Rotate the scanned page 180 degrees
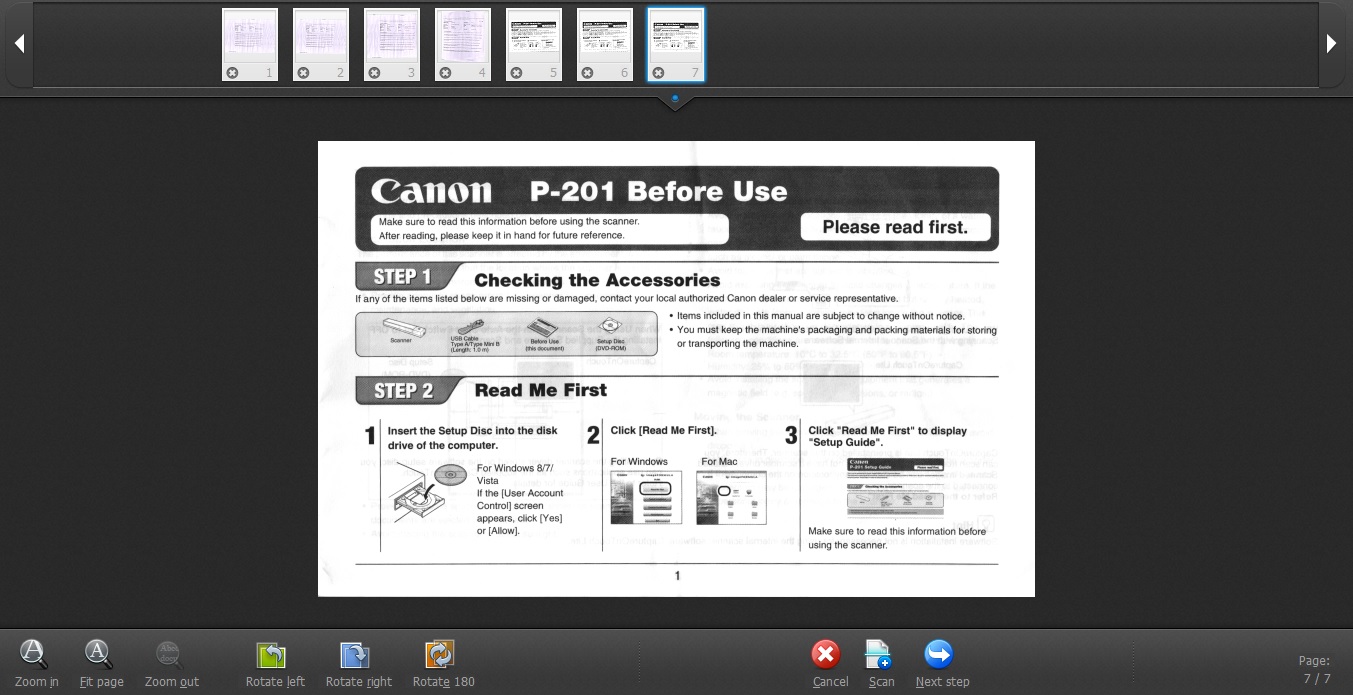Image resolution: width=1353 pixels, height=695 pixels. (x=440, y=655)
